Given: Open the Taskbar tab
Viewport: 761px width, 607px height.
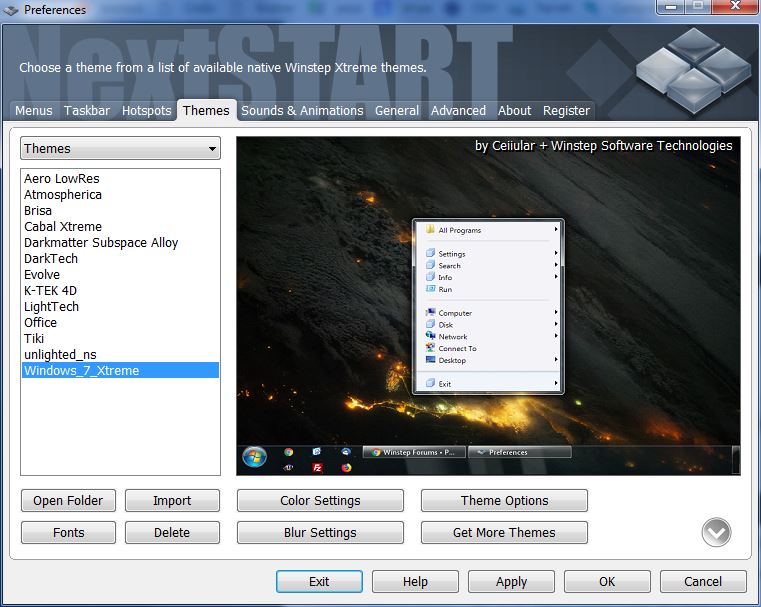Looking at the screenshot, I should coord(87,111).
